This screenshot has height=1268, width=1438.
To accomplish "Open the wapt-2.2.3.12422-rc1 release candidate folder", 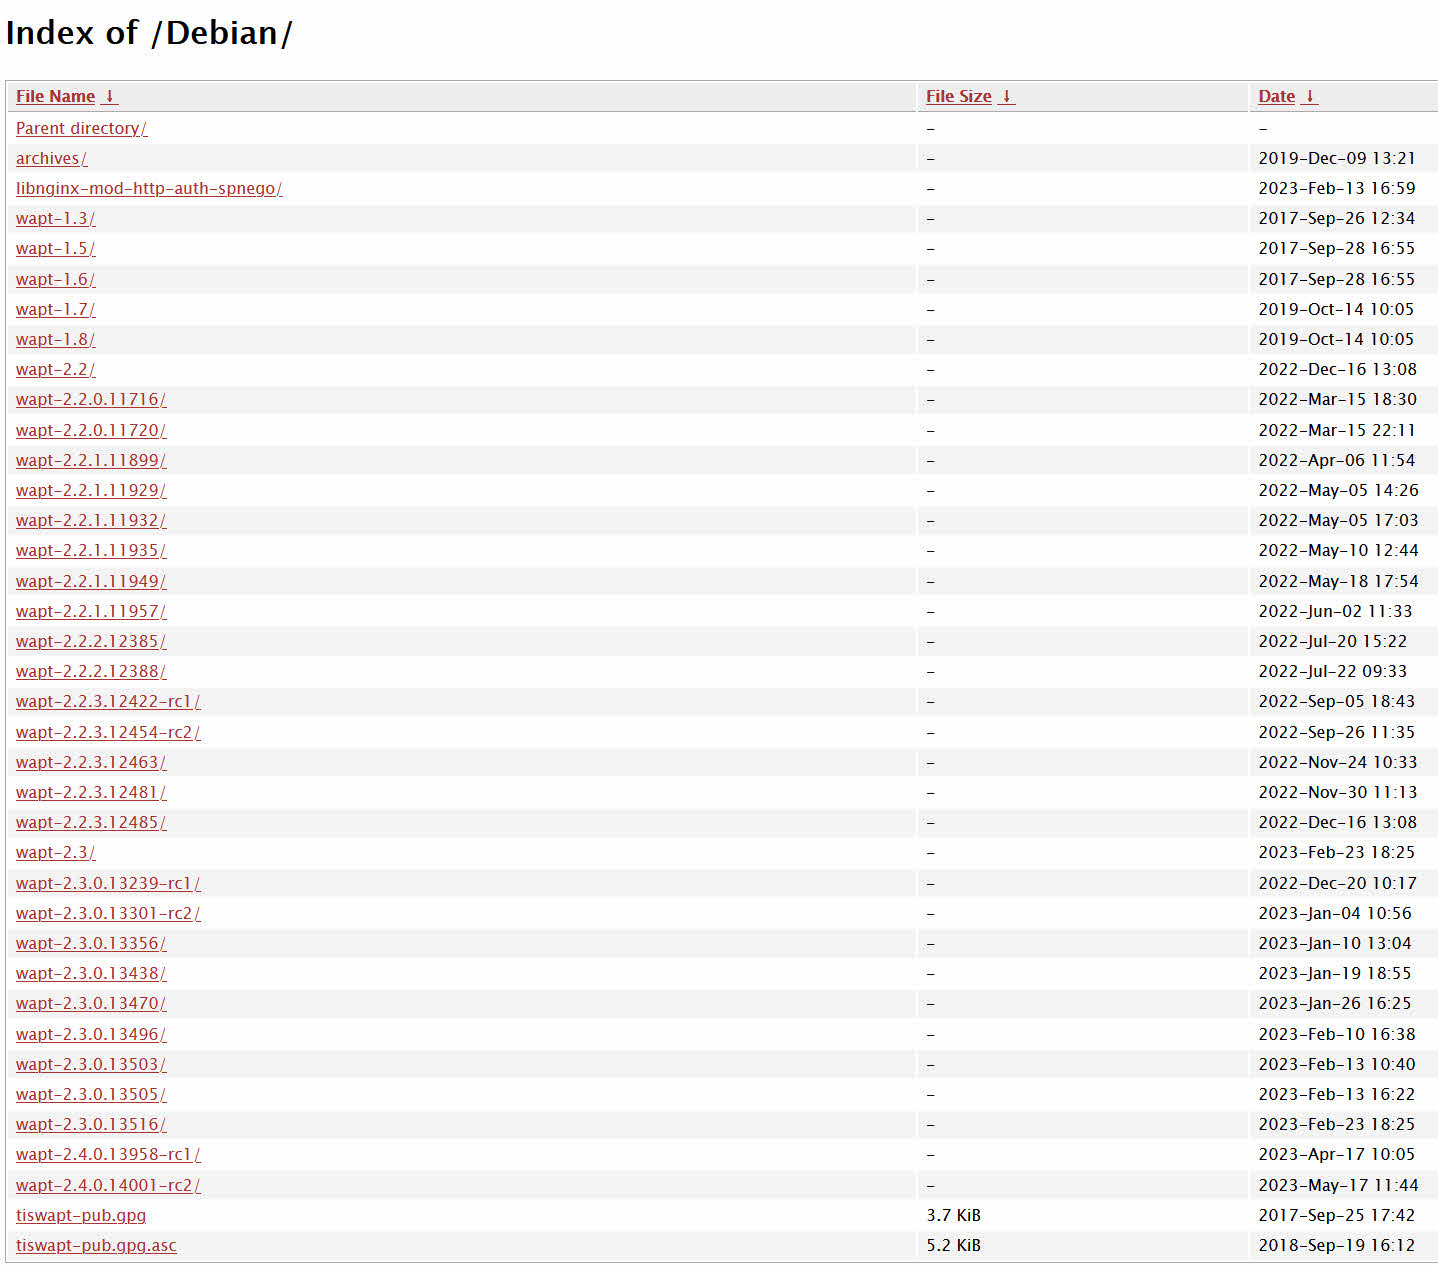I will [108, 701].
